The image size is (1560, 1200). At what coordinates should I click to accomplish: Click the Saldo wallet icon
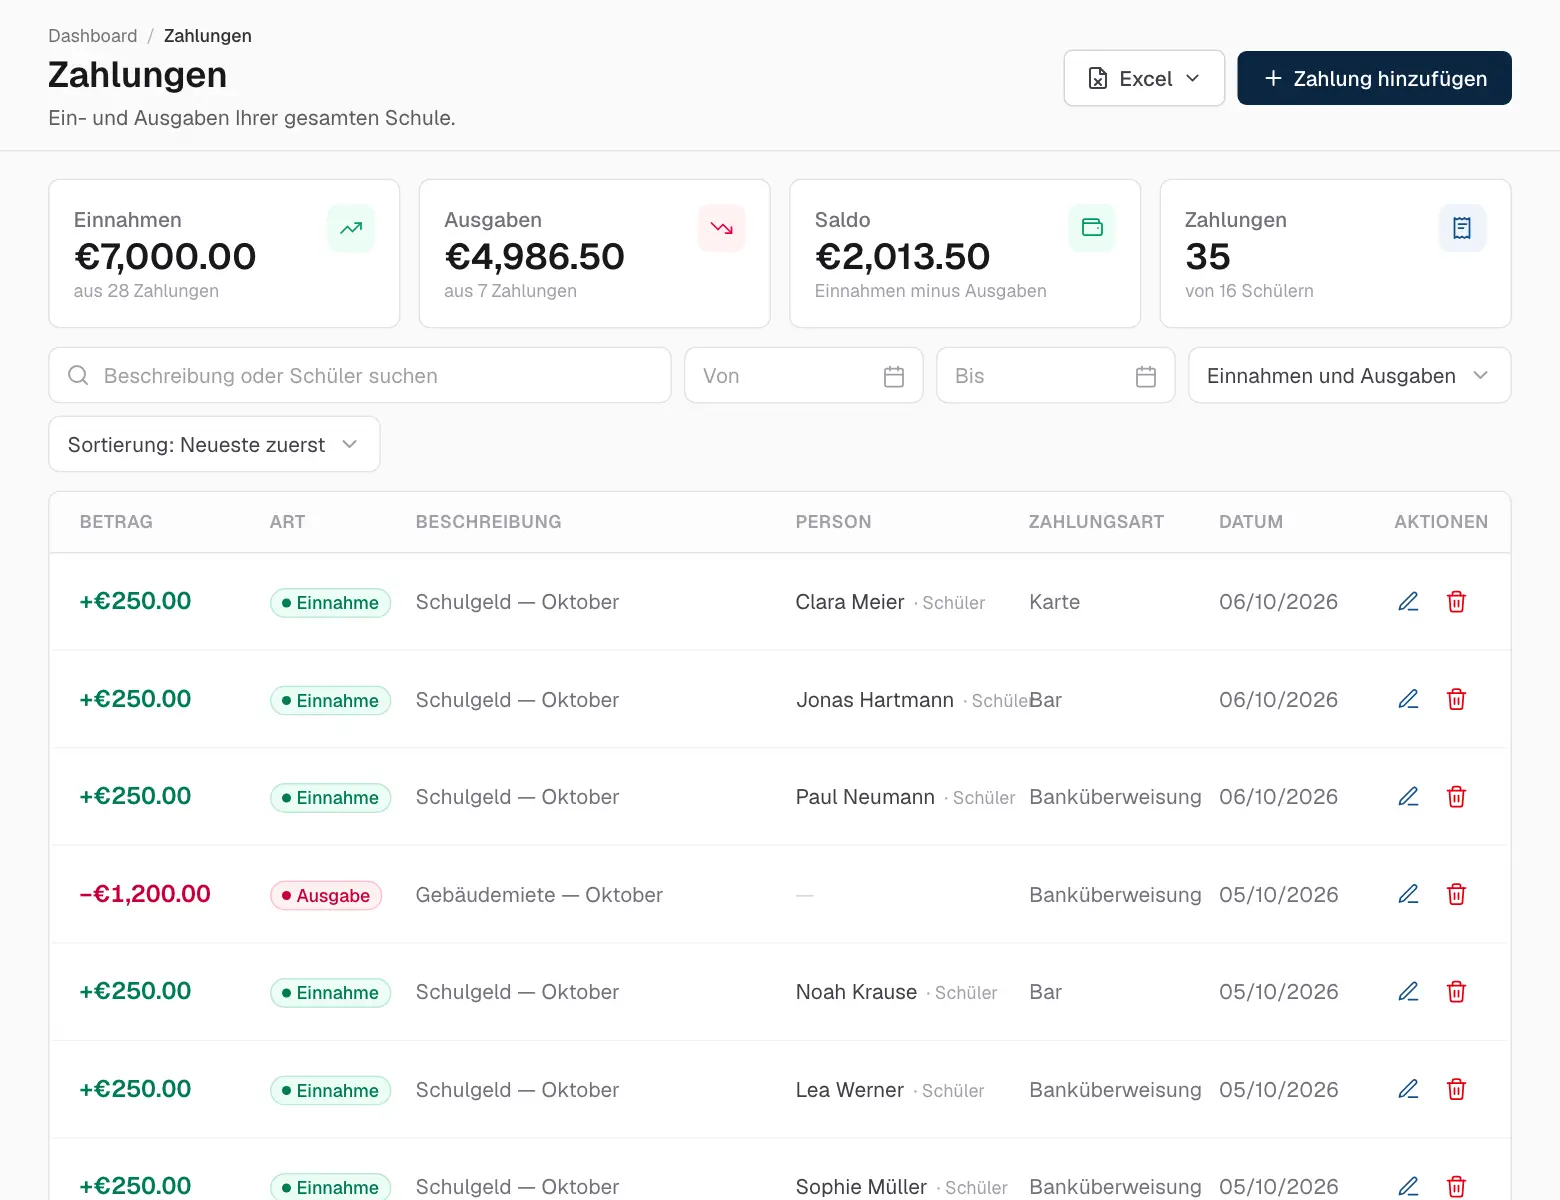[x=1092, y=228]
